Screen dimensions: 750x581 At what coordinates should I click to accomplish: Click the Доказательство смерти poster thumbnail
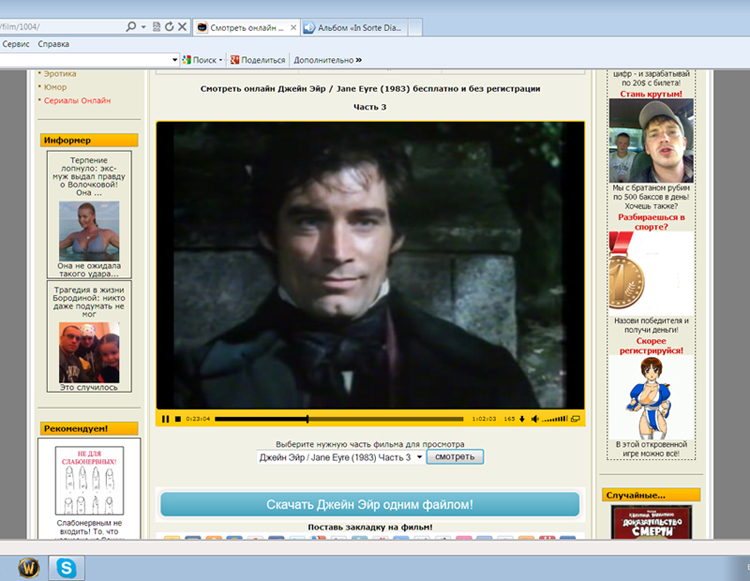(651, 522)
